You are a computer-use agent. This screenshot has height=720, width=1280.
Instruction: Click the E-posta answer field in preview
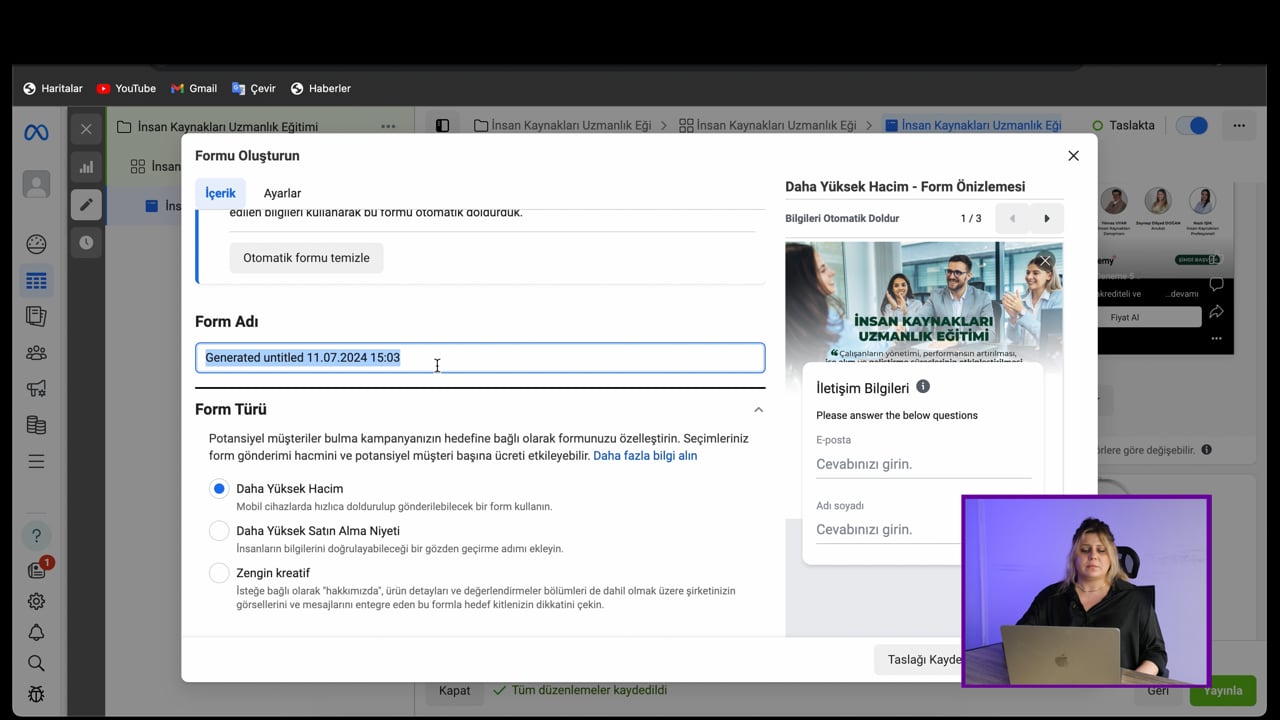coord(923,464)
